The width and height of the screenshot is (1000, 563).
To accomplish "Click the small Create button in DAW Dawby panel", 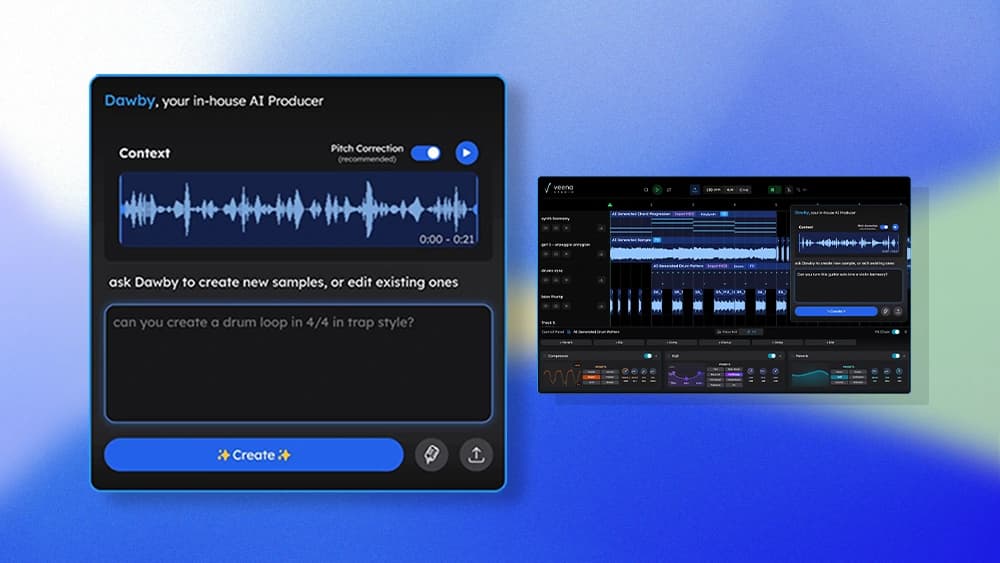I will [836, 311].
